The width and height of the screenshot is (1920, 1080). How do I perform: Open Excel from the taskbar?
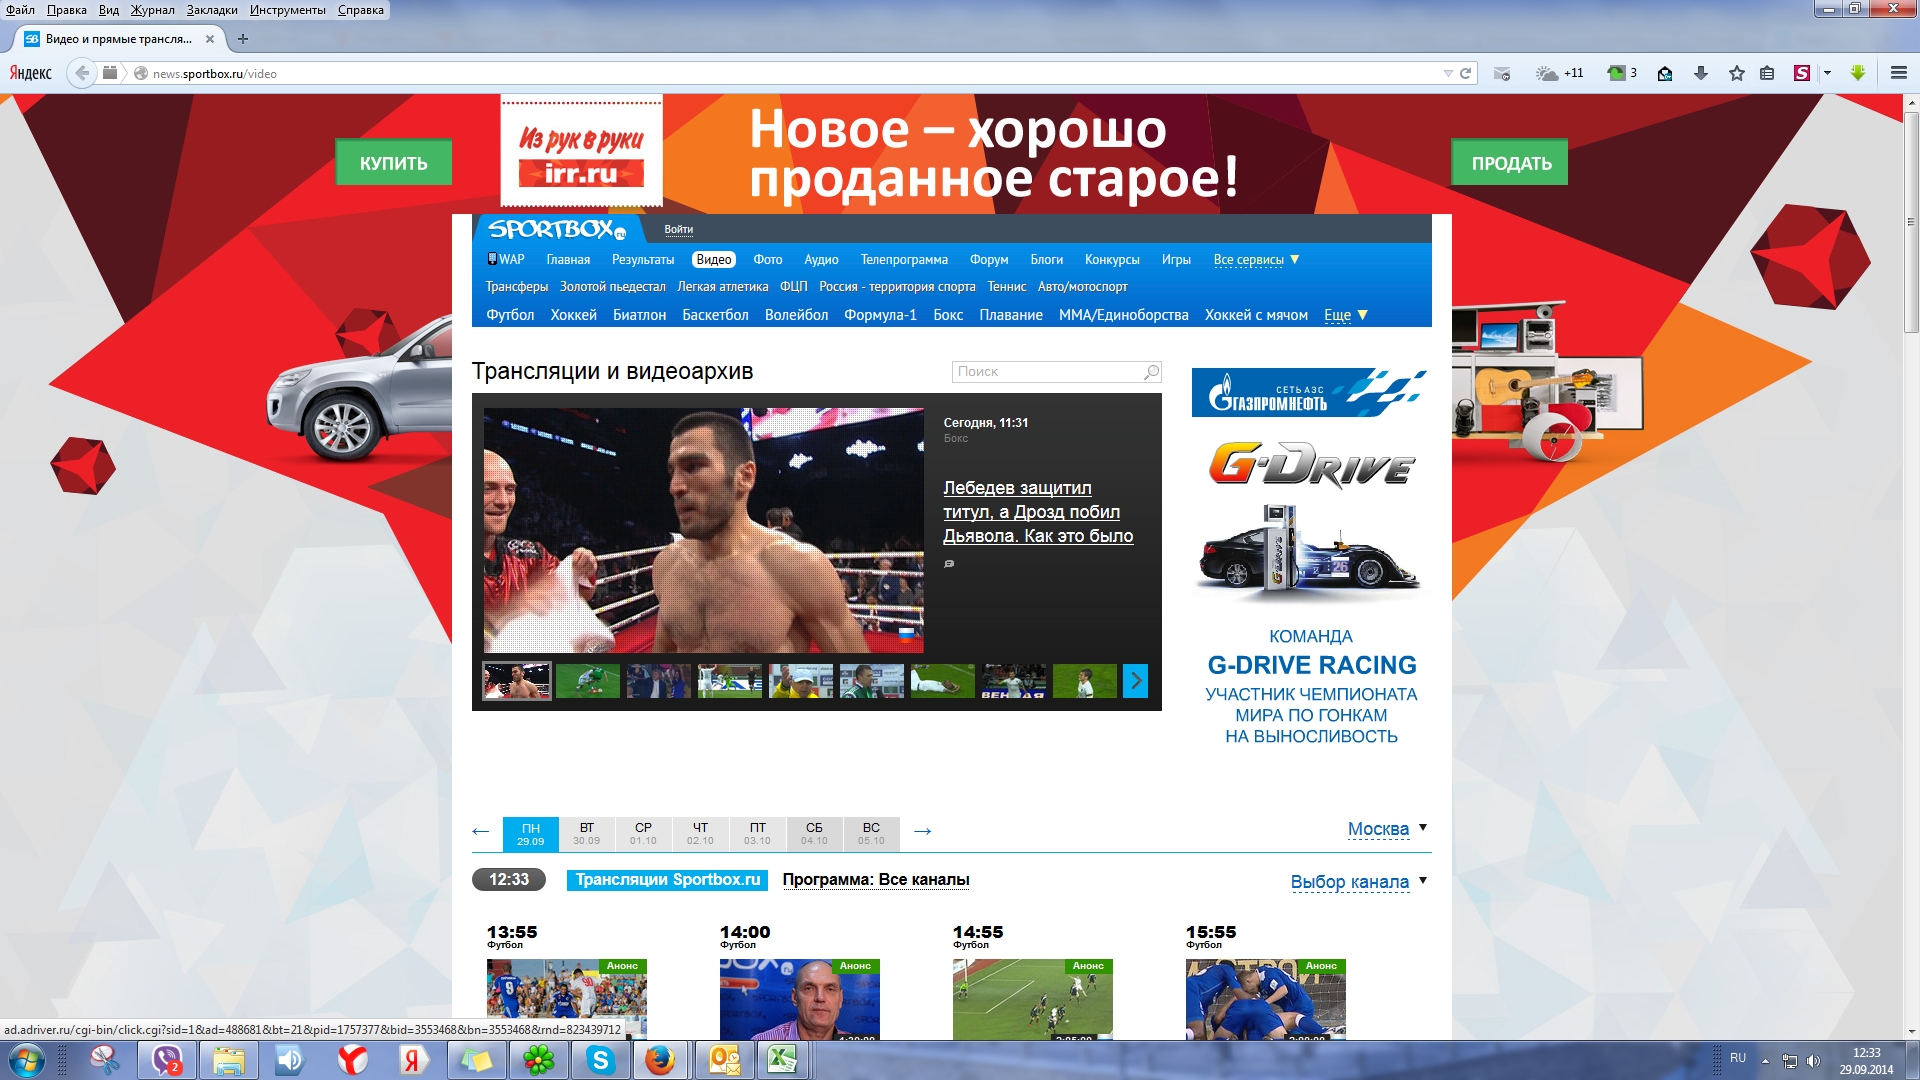pos(782,1060)
